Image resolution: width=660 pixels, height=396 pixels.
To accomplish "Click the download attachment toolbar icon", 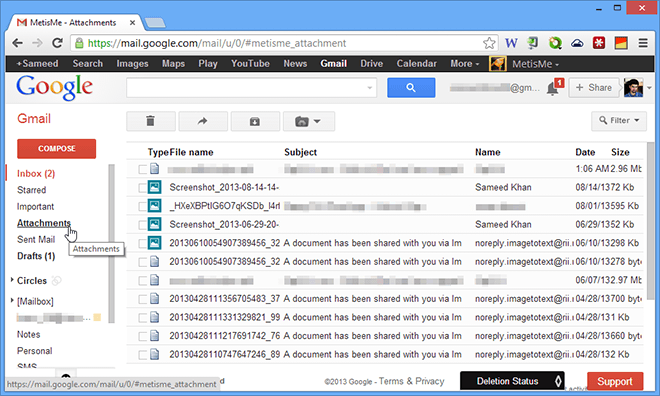I will click(x=255, y=121).
